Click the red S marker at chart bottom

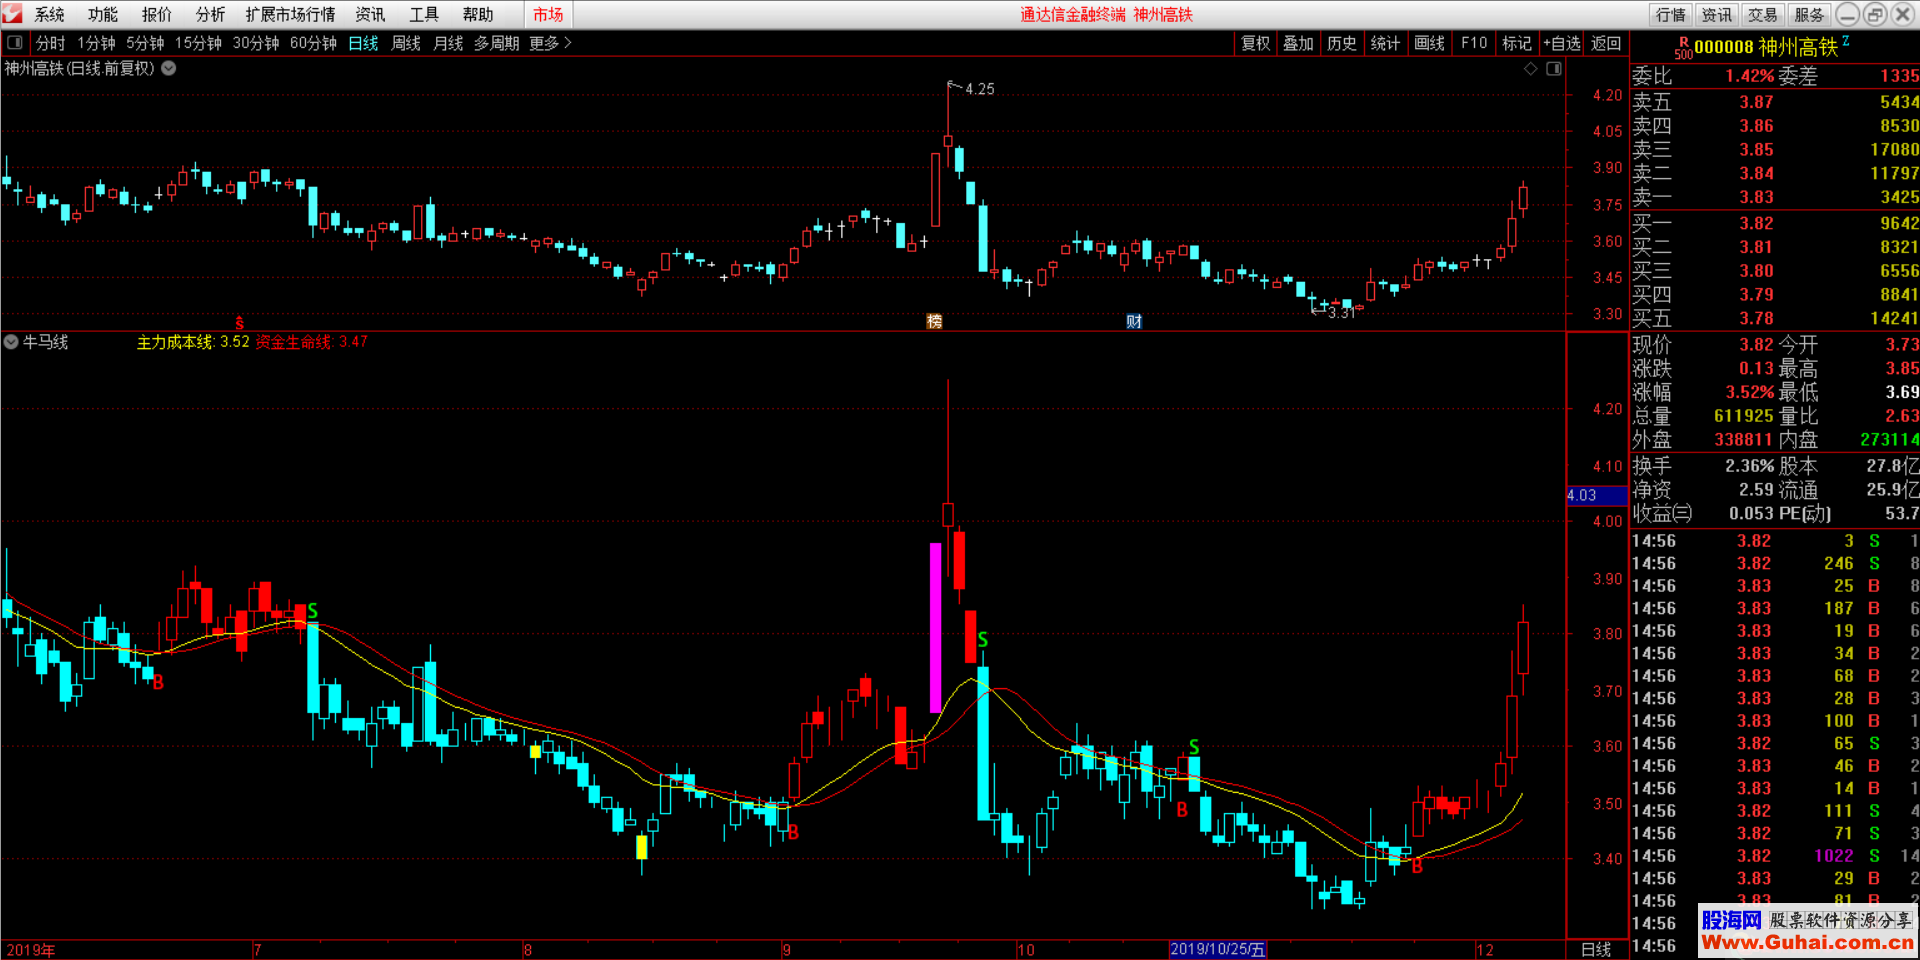tap(239, 323)
